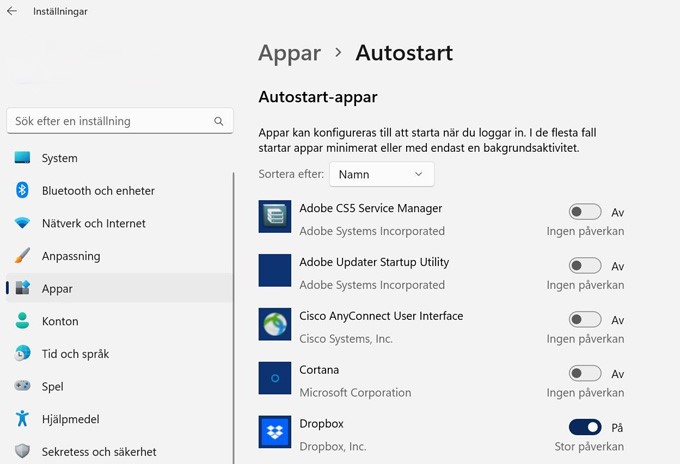680x464 pixels.
Task: Click the Konton person icon
Action: click(x=22, y=321)
